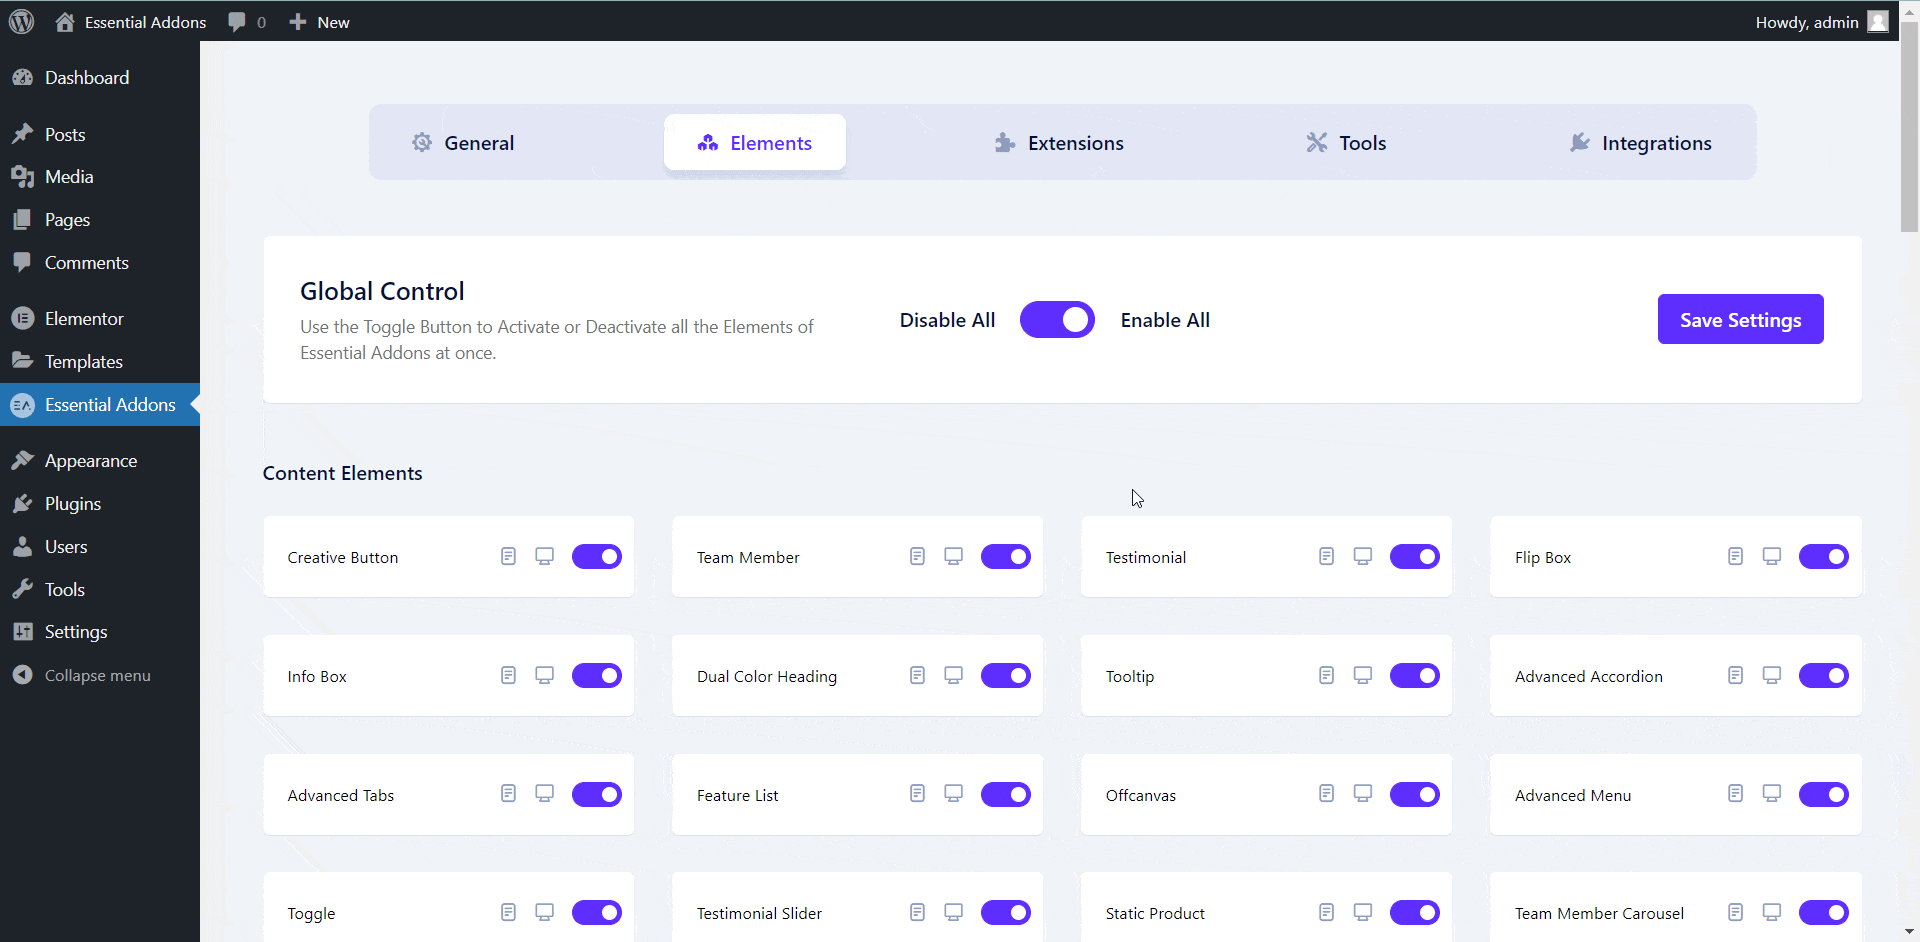Switch to the General tab
The width and height of the screenshot is (1920, 942).
[x=463, y=143]
